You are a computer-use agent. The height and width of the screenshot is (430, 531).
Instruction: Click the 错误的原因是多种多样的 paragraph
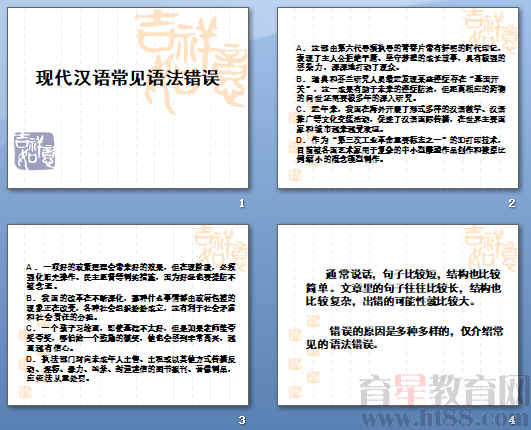click(x=405, y=337)
